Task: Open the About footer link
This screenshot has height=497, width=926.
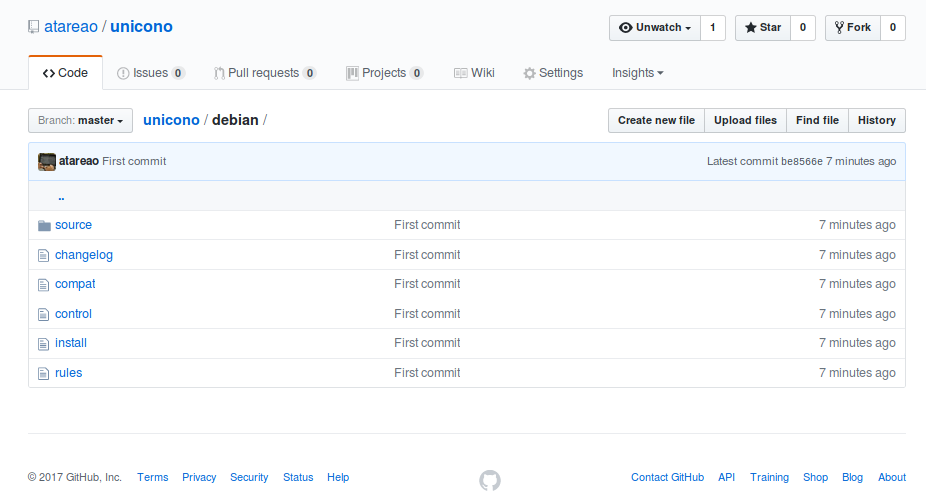Action: pos(892,477)
